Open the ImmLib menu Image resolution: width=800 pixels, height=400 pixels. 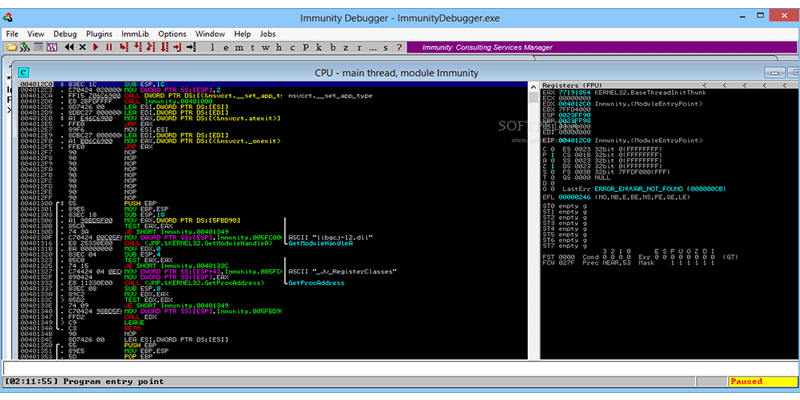point(135,34)
